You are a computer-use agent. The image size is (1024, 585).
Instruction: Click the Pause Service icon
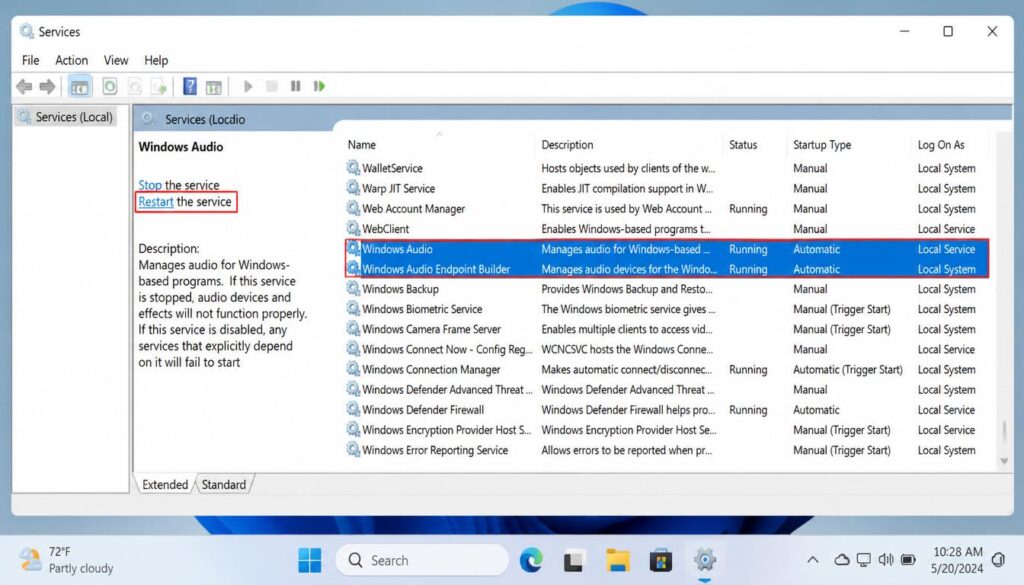[296, 86]
